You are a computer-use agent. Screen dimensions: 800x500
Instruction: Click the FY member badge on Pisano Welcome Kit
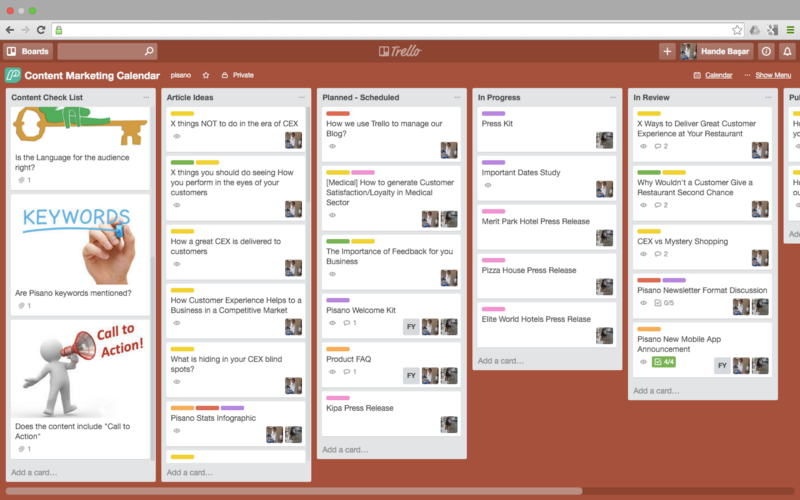click(x=411, y=327)
